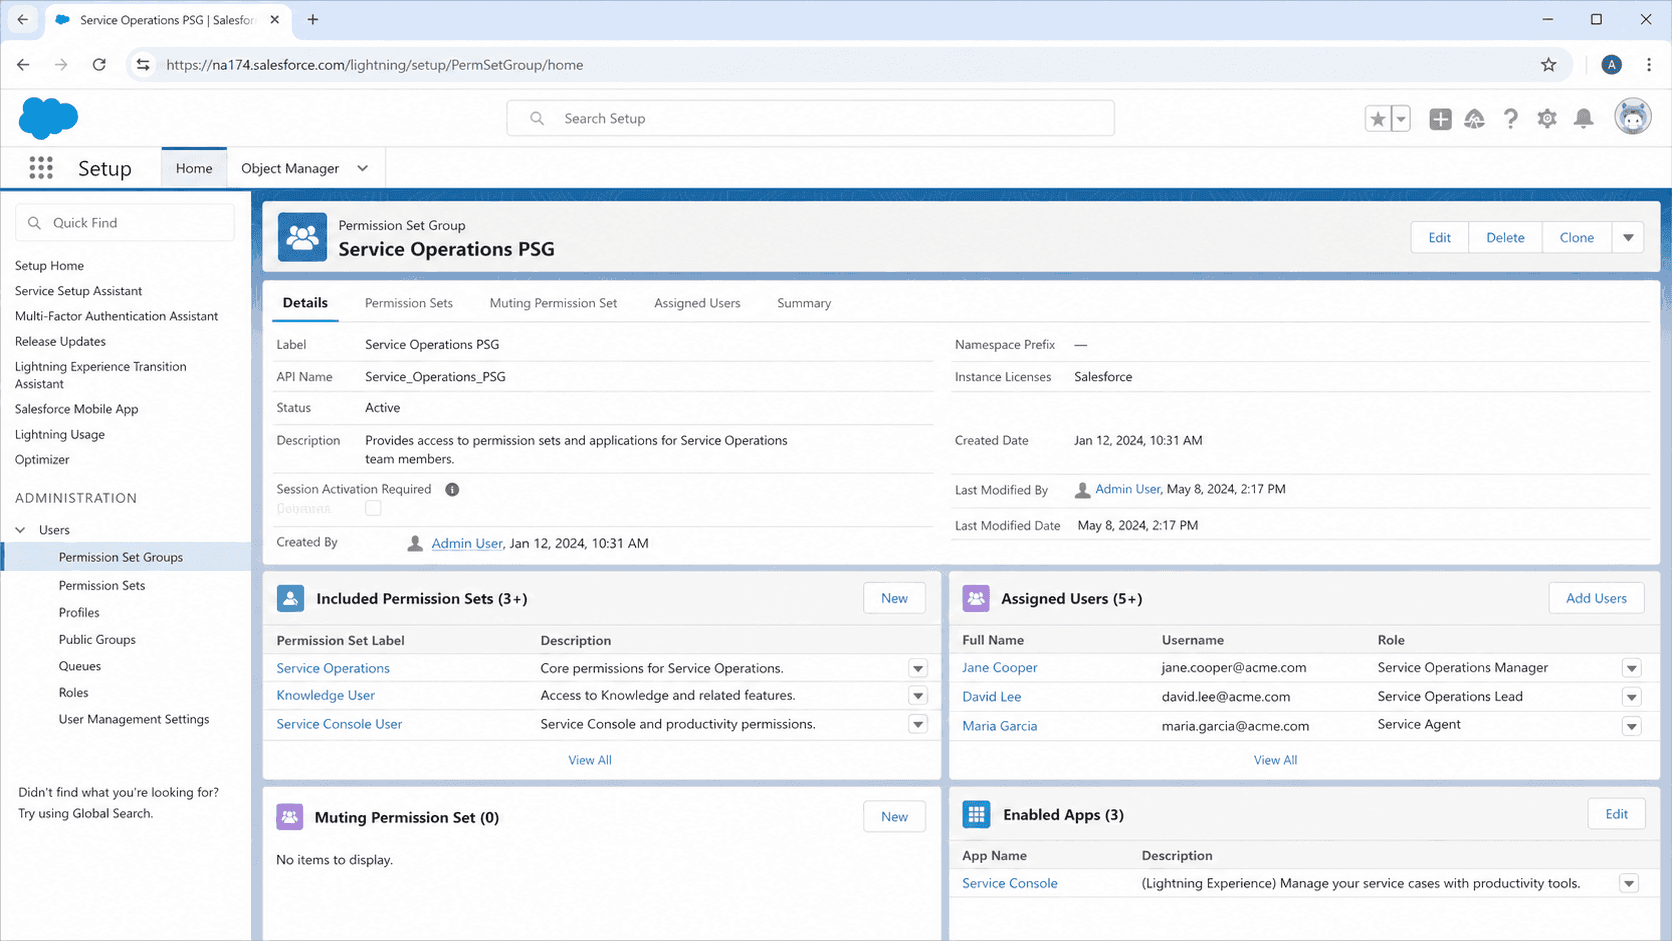Open the Favorites list dropdown
1672x941 pixels.
point(1400,119)
